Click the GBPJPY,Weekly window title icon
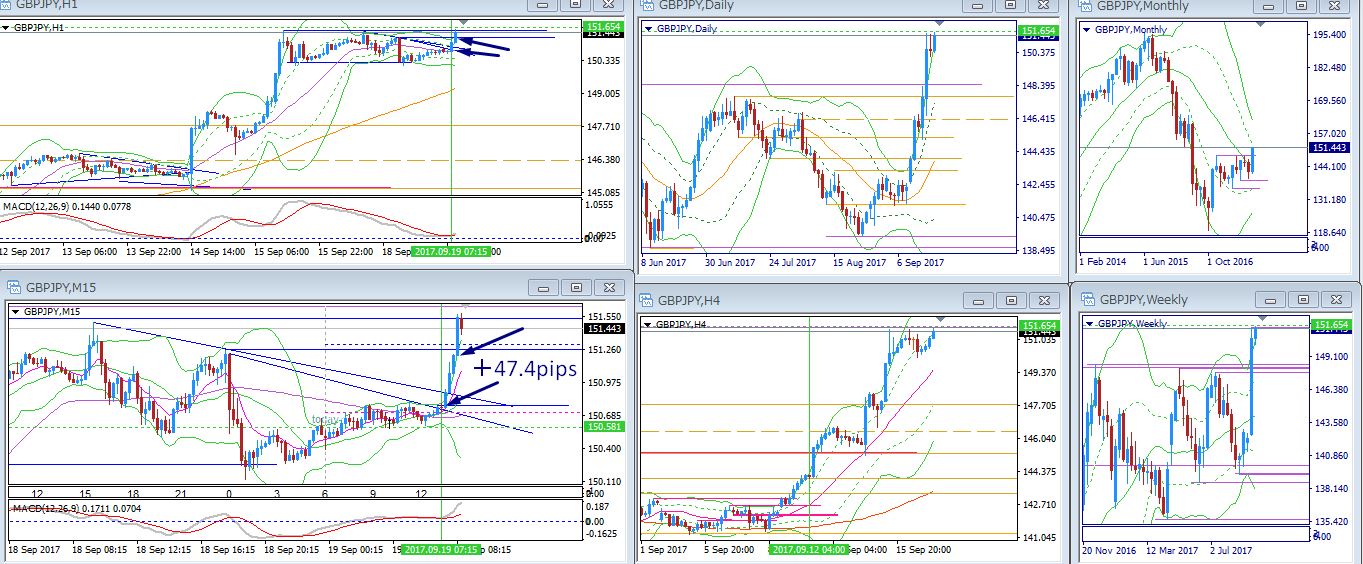1363x564 pixels. coord(1085,299)
